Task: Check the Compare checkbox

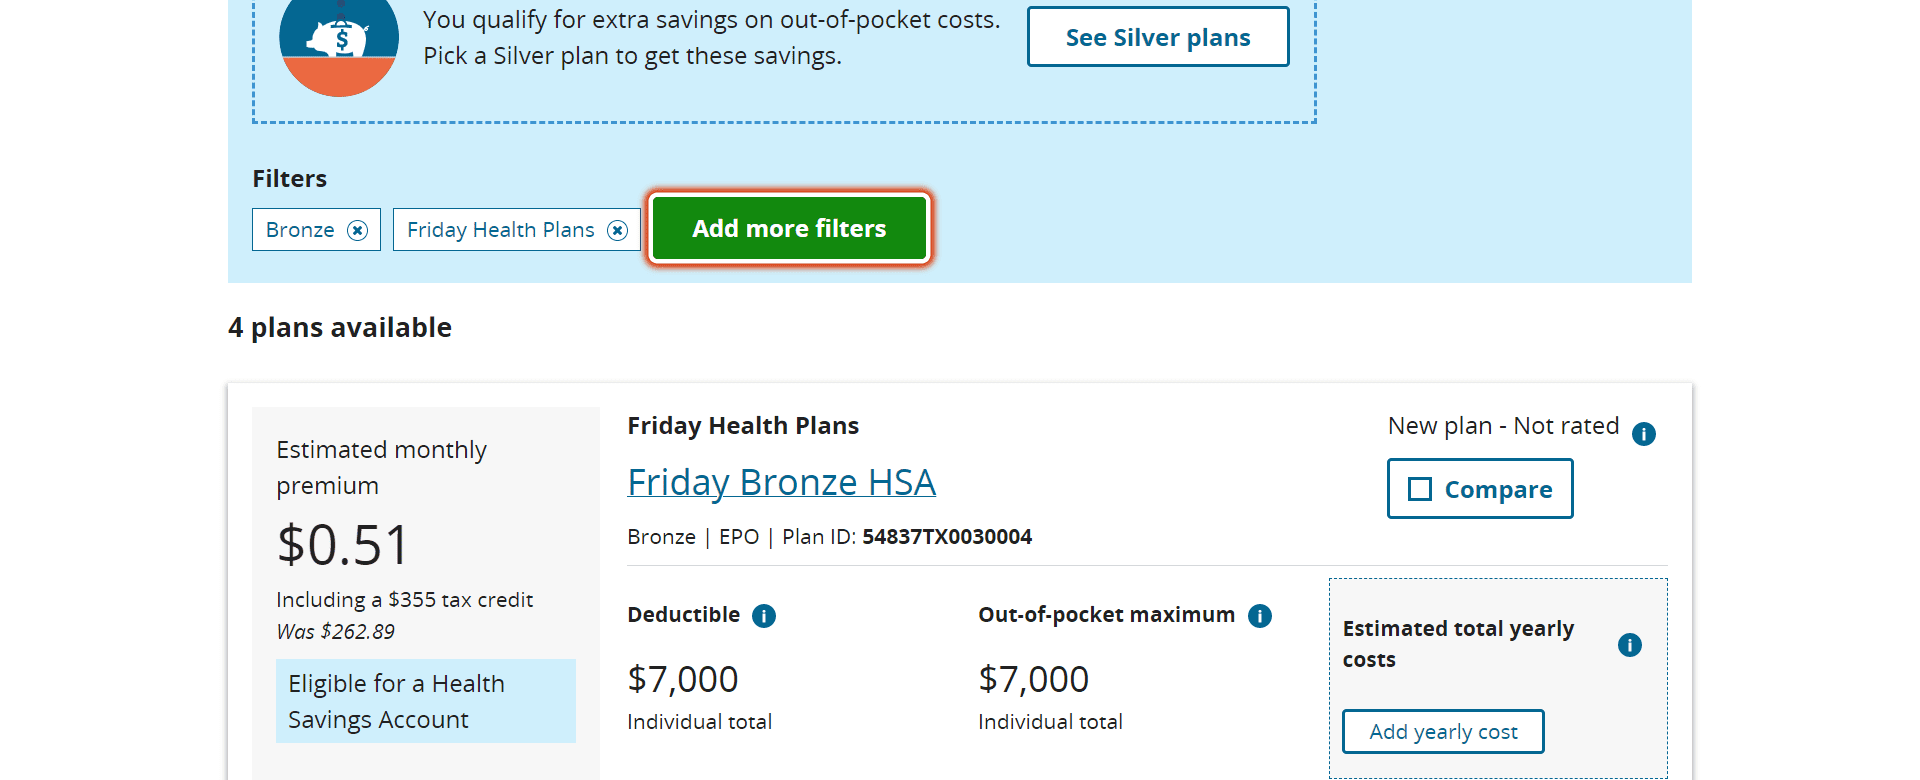Action: tap(1420, 489)
